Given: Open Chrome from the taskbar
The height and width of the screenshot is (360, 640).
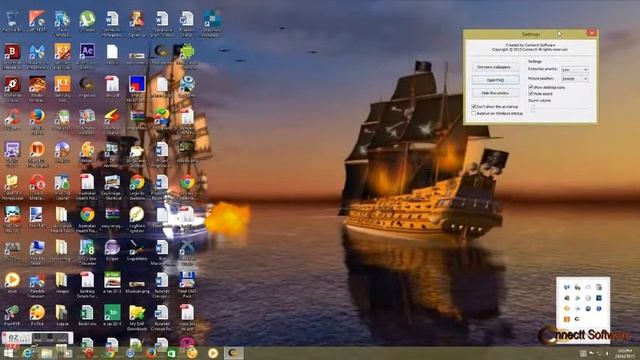Looking at the screenshot, I should coord(109,353).
